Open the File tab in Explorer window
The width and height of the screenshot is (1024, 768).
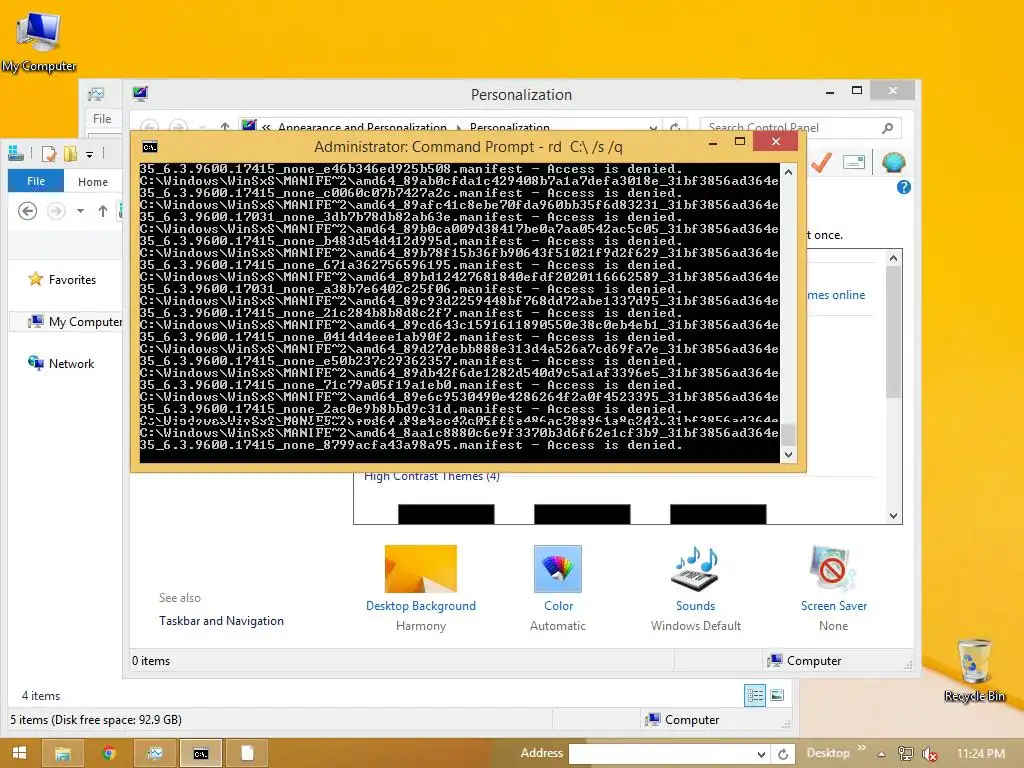tap(36, 181)
